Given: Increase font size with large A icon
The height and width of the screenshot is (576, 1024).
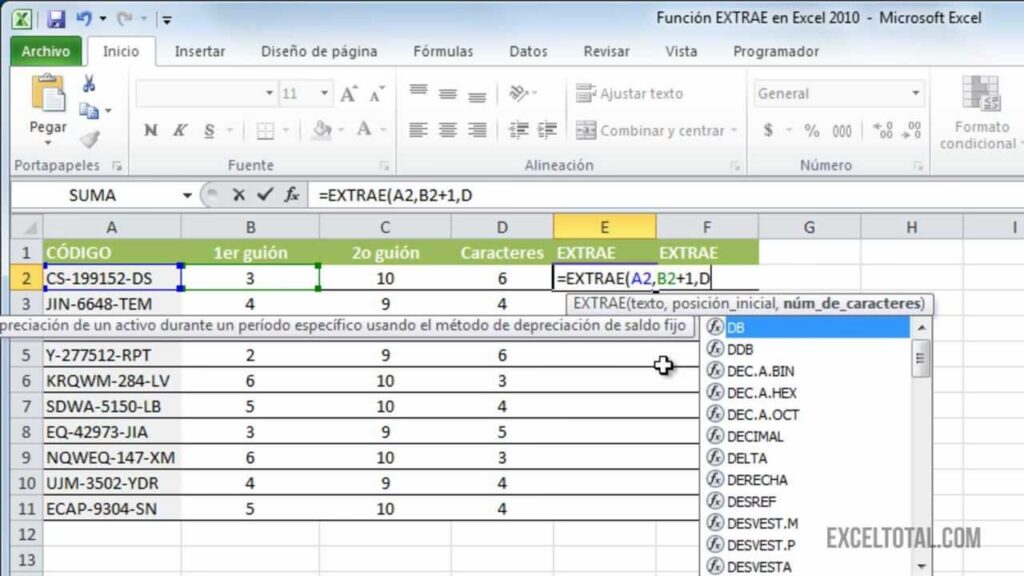Looking at the screenshot, I should click(348, 94).
